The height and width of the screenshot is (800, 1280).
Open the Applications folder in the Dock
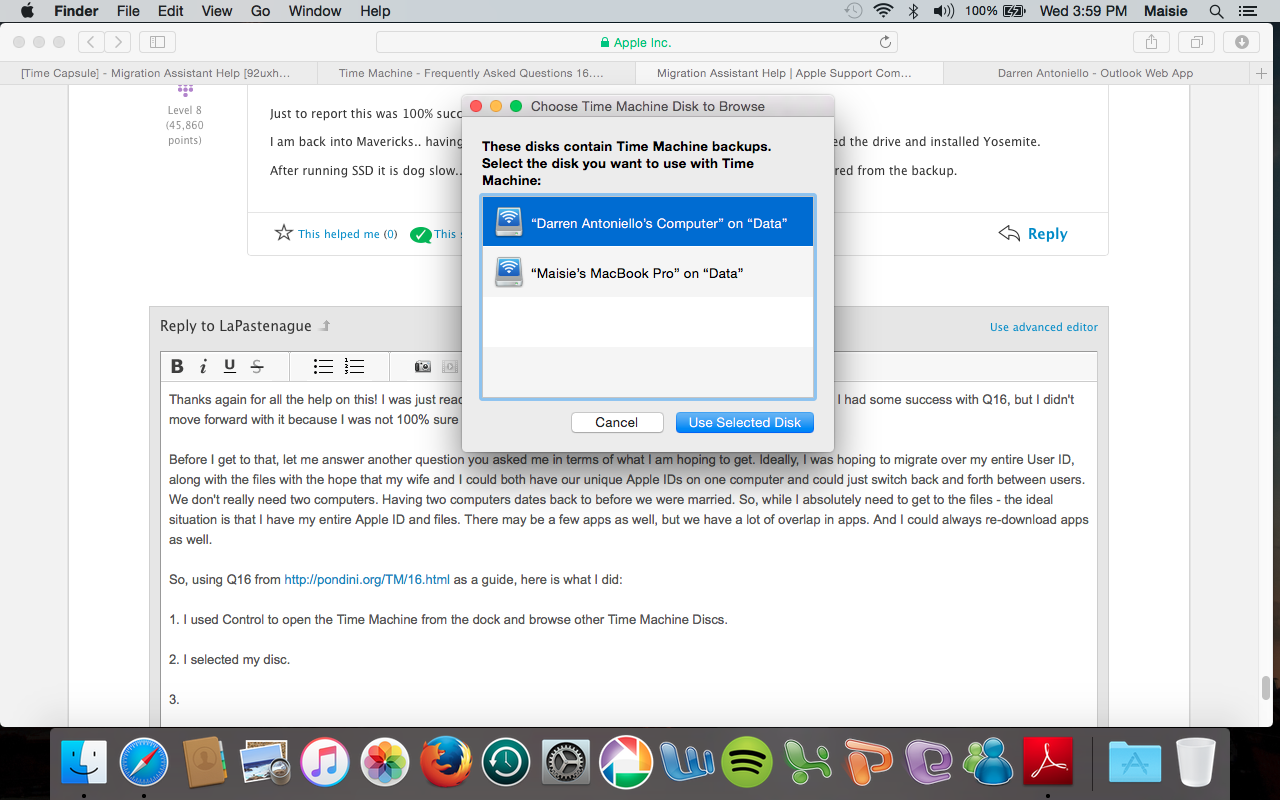pos(1135,763)
